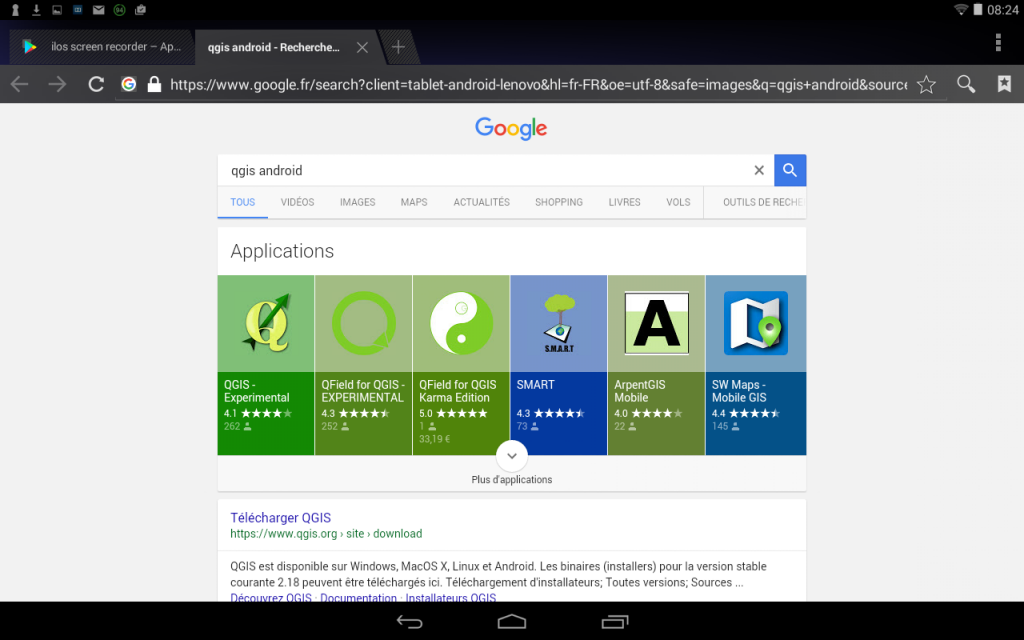Close the qgis android search tab

[x=362, y=47]
